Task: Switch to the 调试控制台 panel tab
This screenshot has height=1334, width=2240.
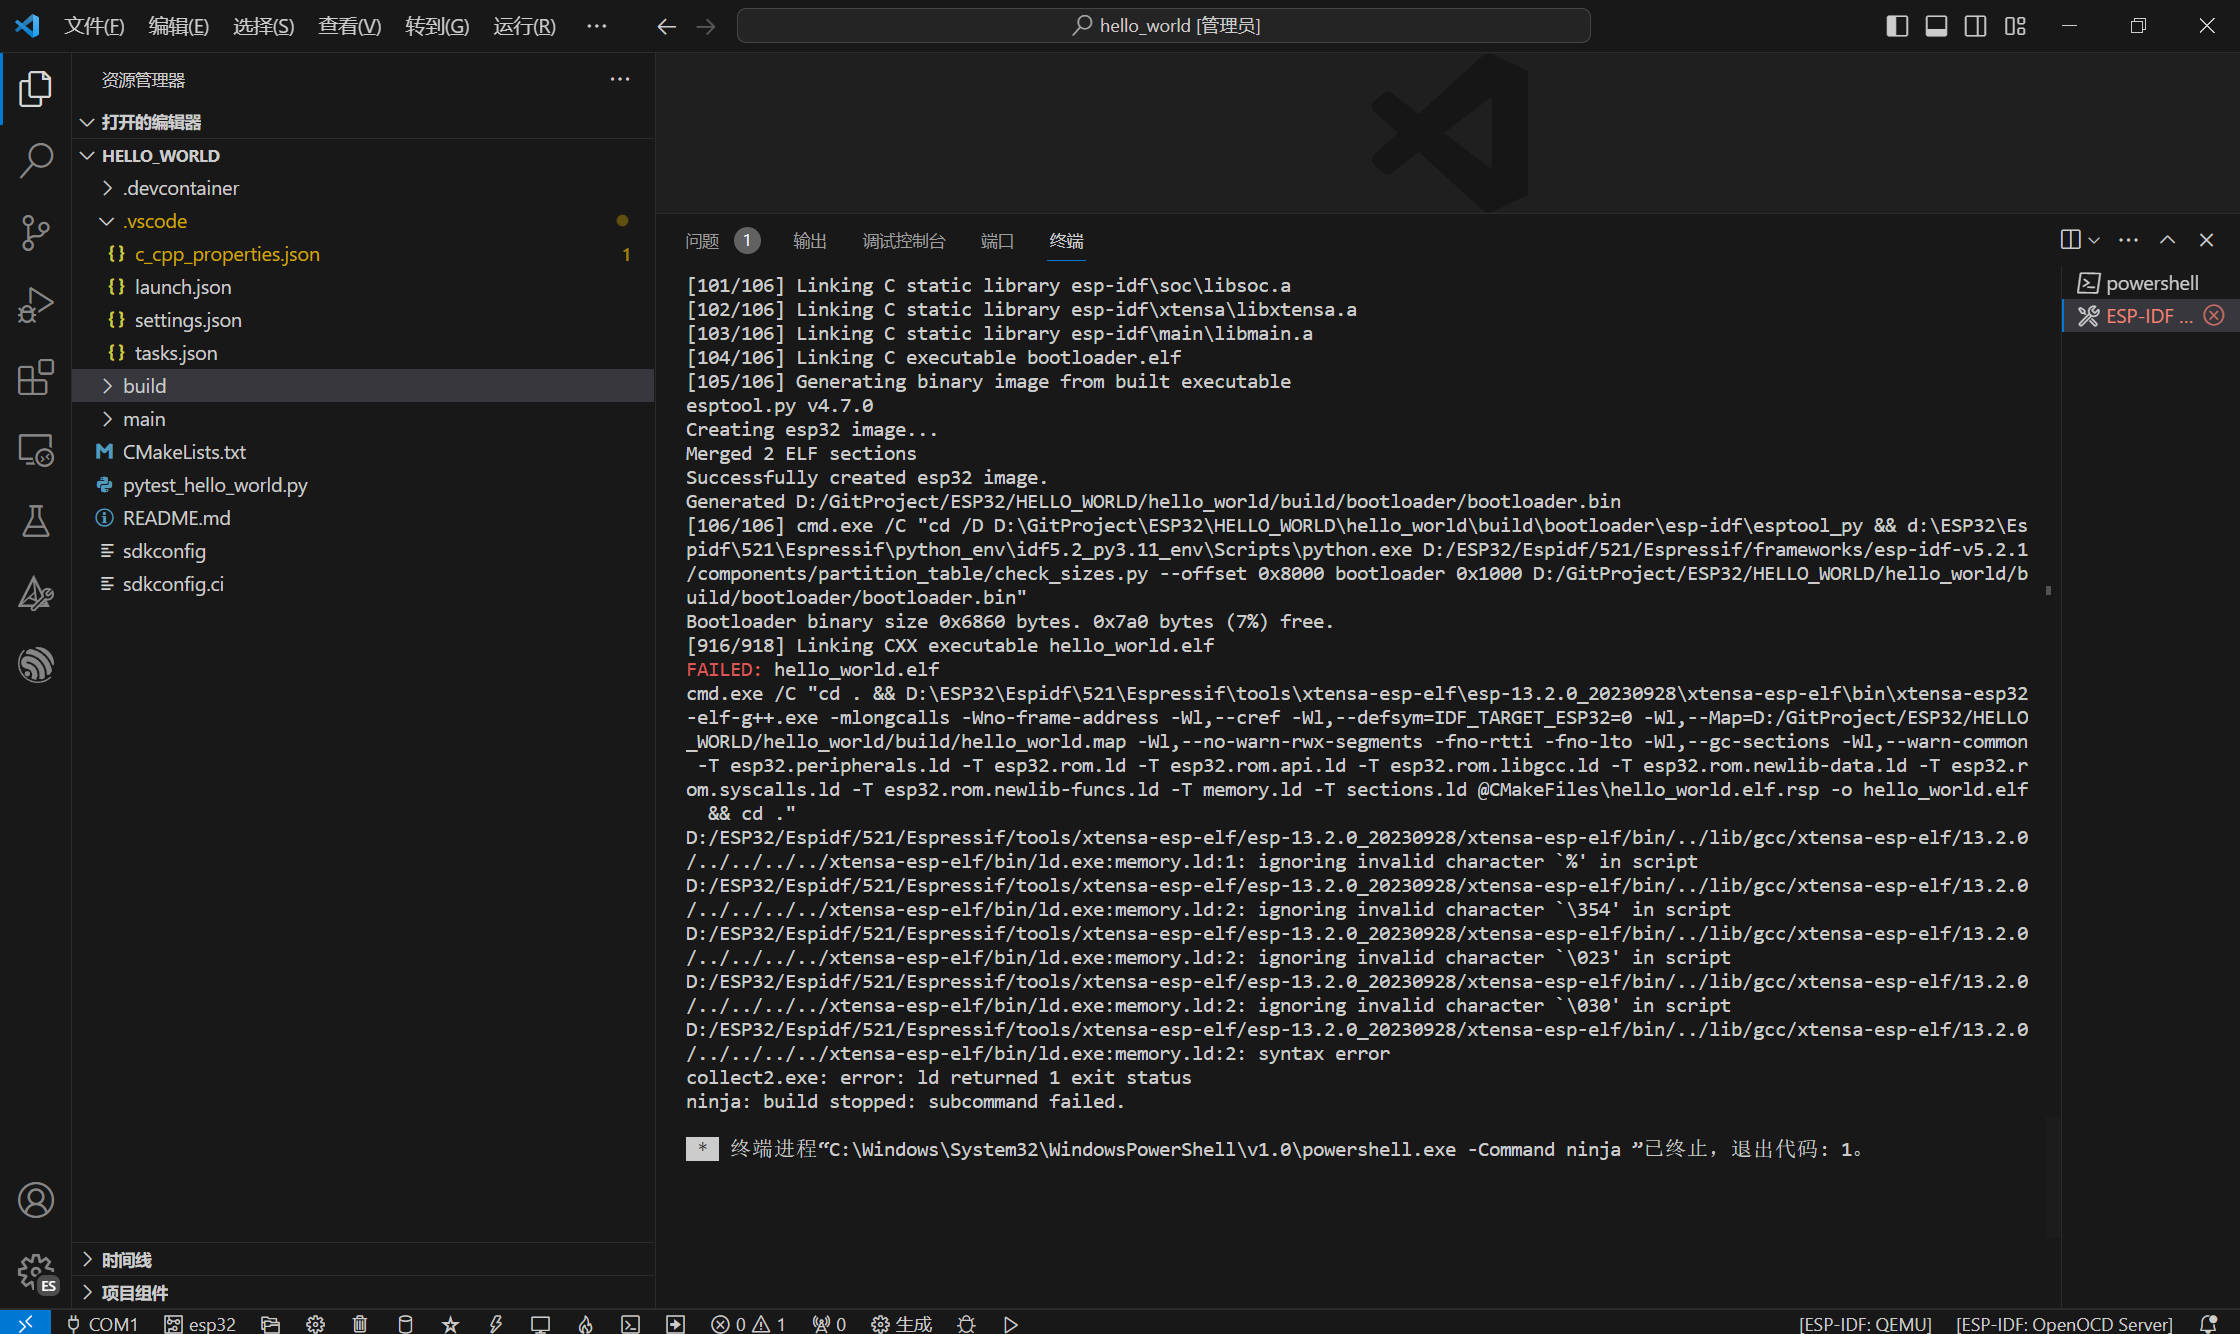Action: (904, 241)
